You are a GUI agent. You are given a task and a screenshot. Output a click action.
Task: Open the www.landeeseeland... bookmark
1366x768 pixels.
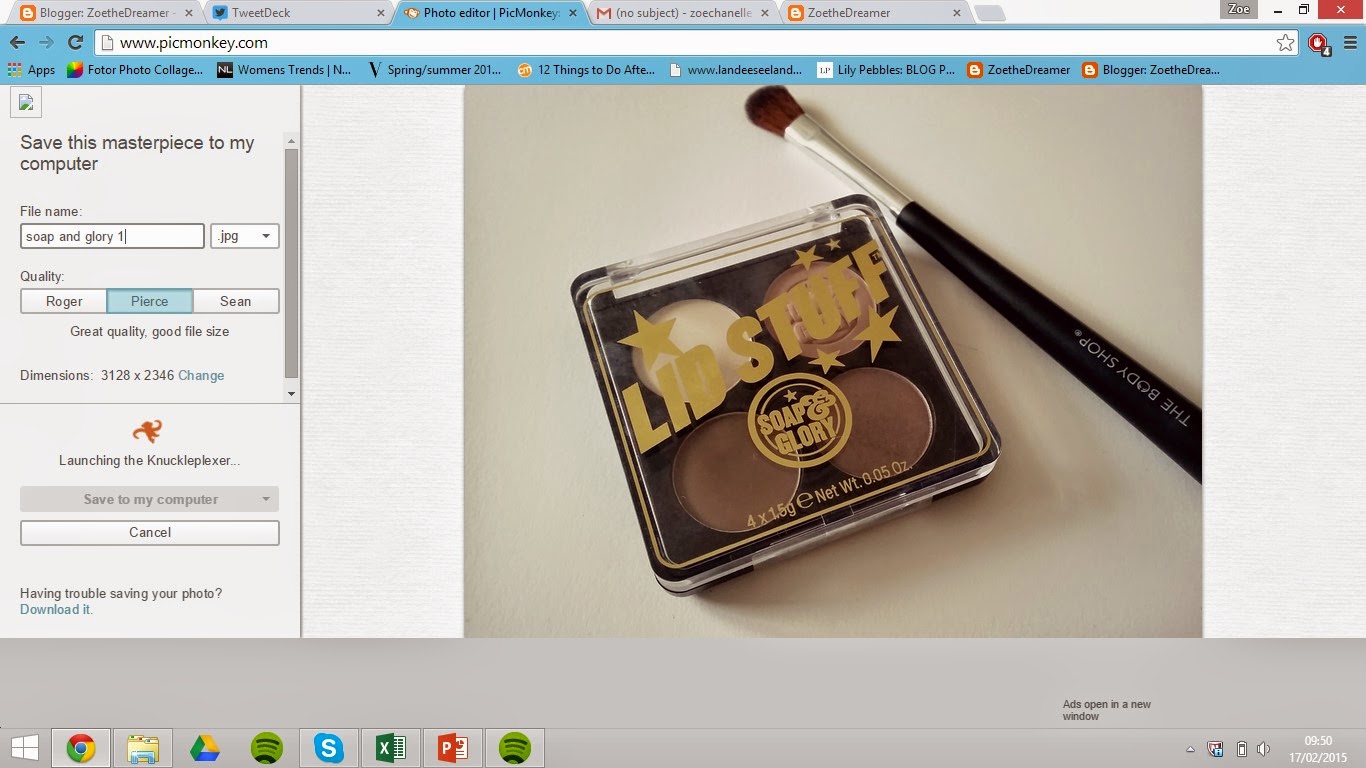coord(735,70)
